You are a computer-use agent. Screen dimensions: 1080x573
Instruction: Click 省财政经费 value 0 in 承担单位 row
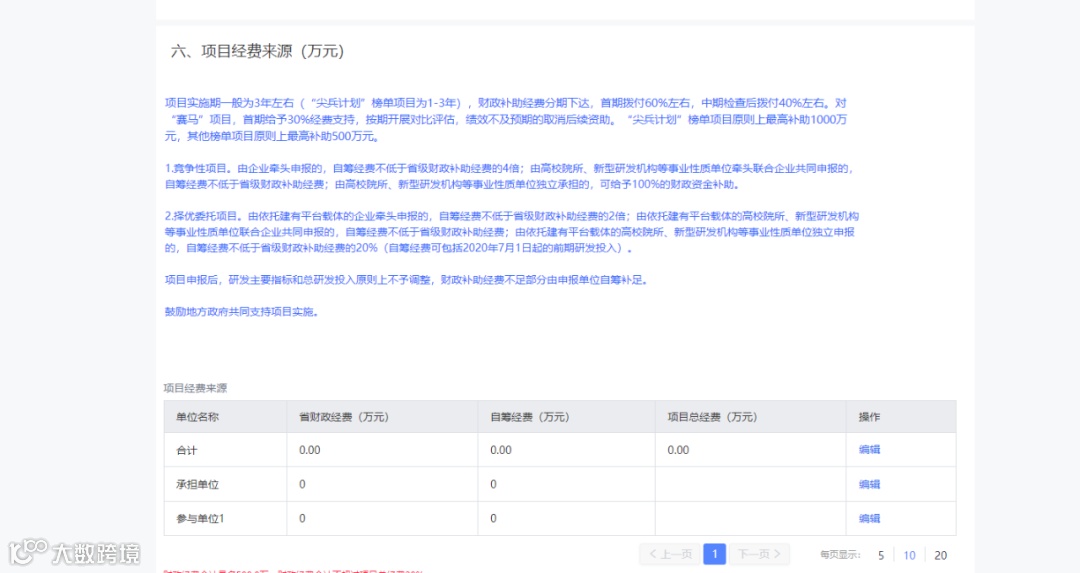302,484
